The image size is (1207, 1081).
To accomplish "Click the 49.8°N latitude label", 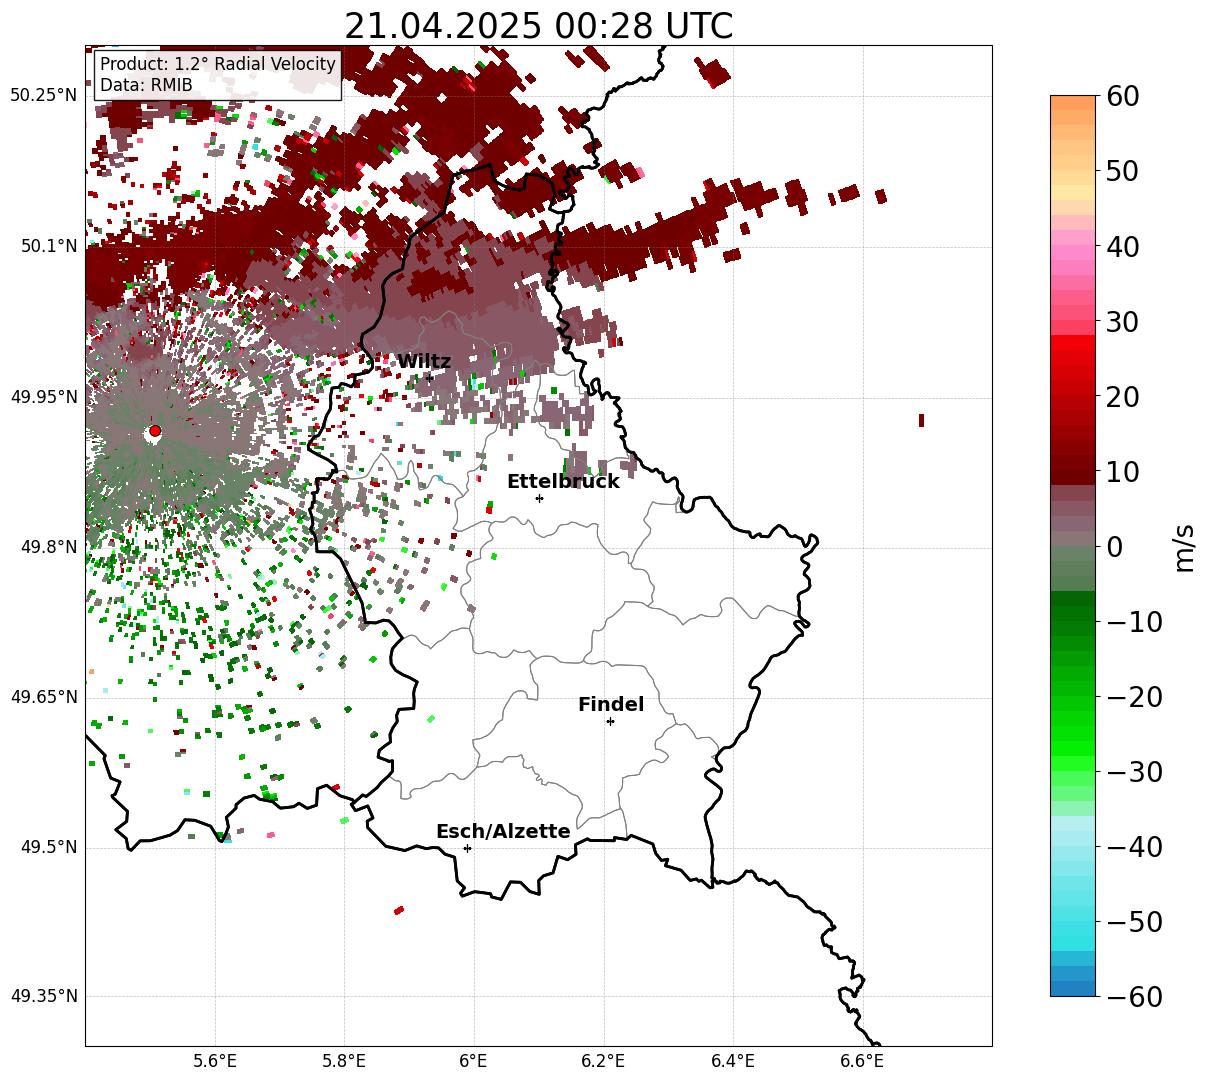I will pos(48,547).
